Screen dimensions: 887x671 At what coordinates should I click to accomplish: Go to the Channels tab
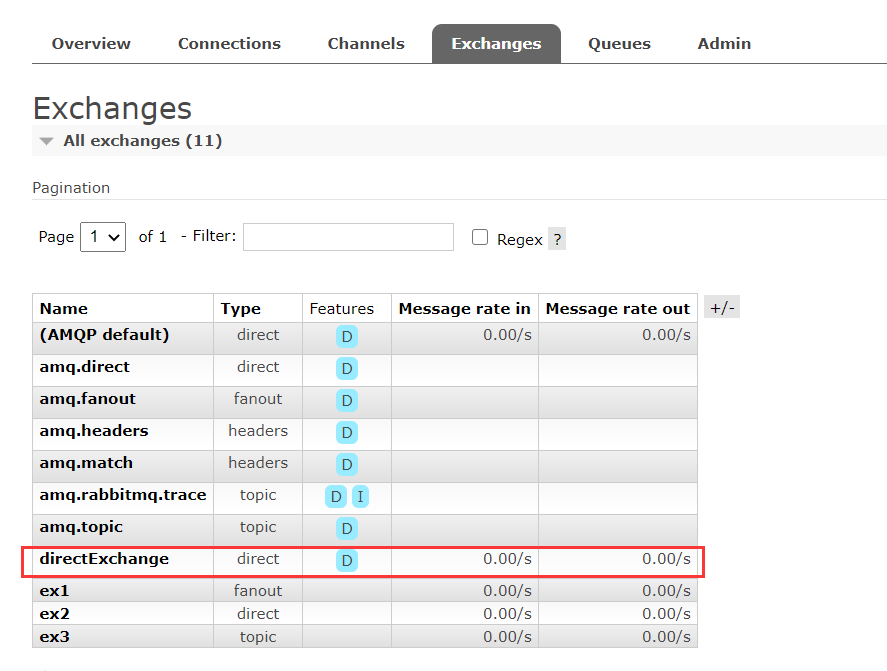point(366,44)
